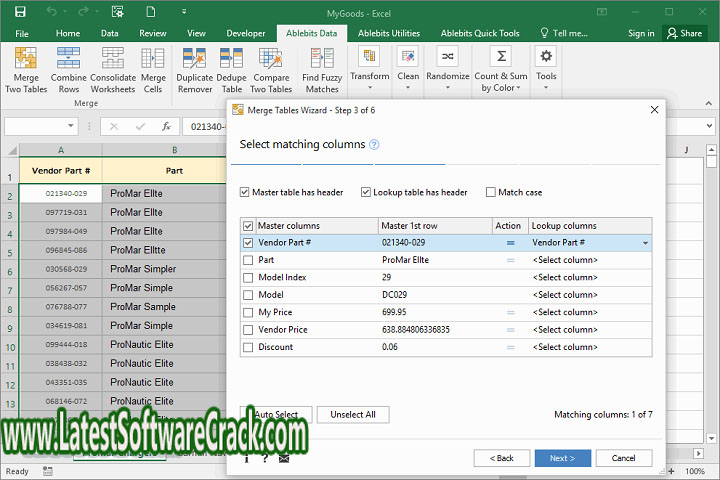Enable the Match case checkbox
Screen dimensions: 720x480
491,192
